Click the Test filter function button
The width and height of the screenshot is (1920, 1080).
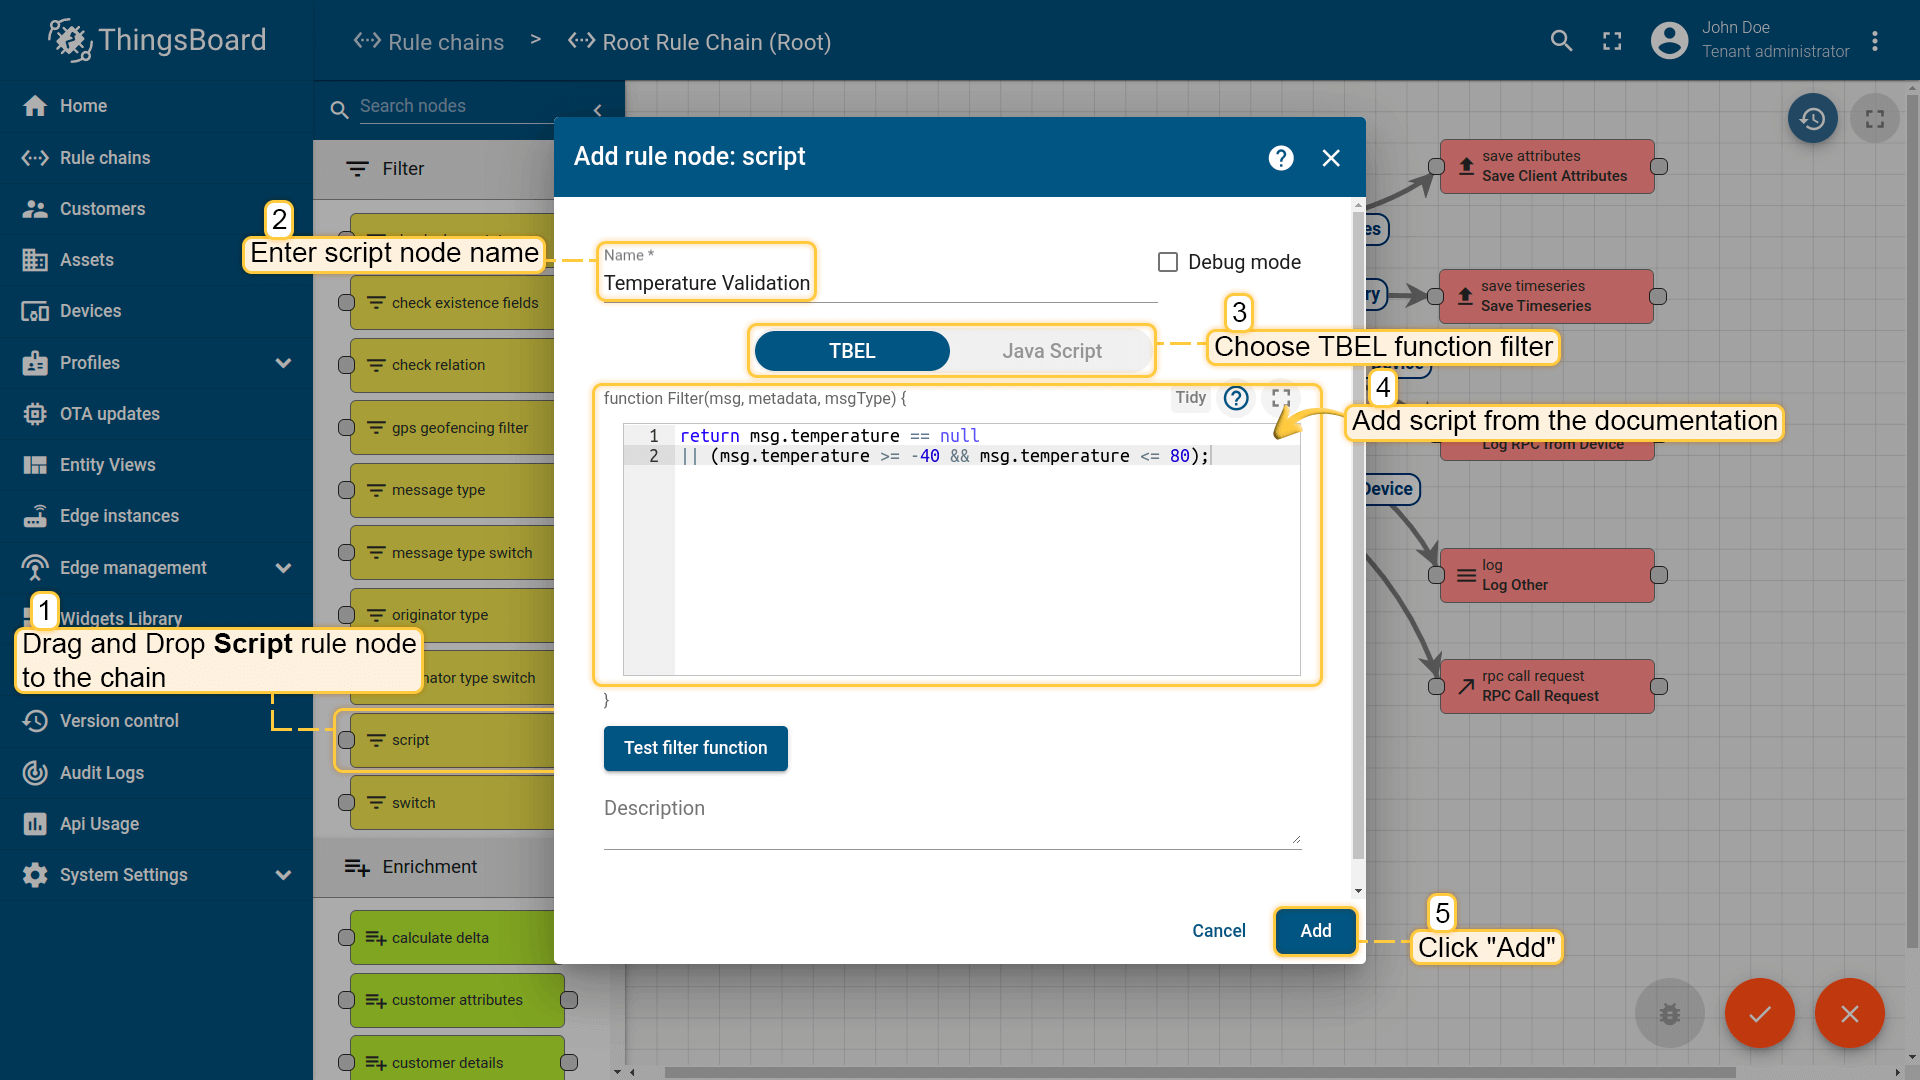pyautogui.click(x=695, y=748)
